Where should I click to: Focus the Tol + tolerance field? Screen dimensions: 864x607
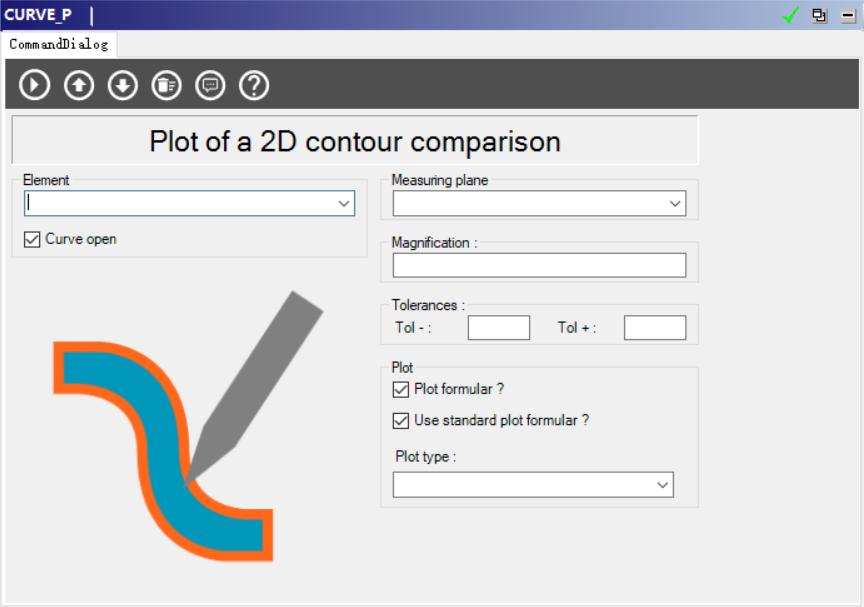[654, 328]
